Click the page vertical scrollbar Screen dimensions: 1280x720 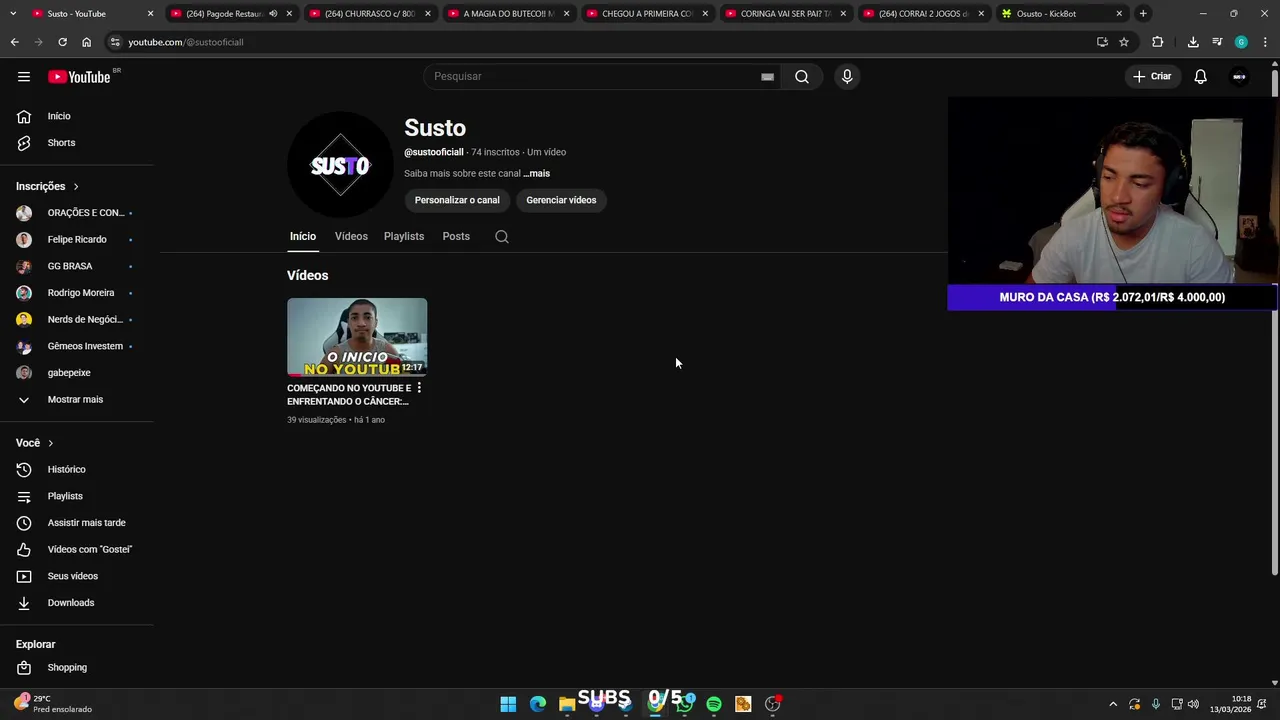(1274, 320)
